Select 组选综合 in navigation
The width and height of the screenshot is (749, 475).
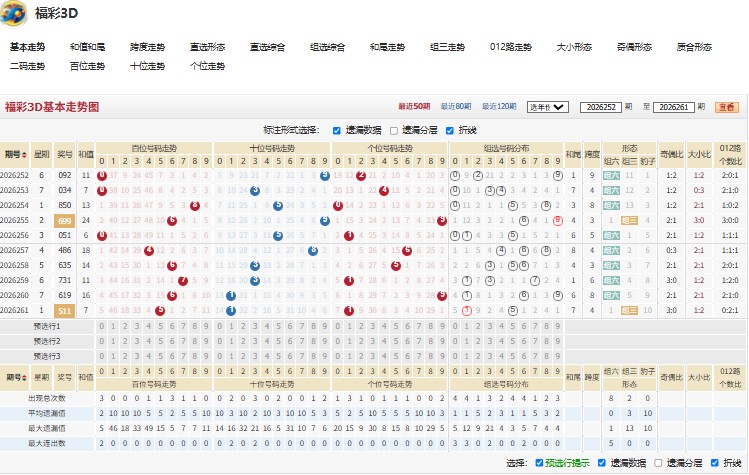[327, 47]
